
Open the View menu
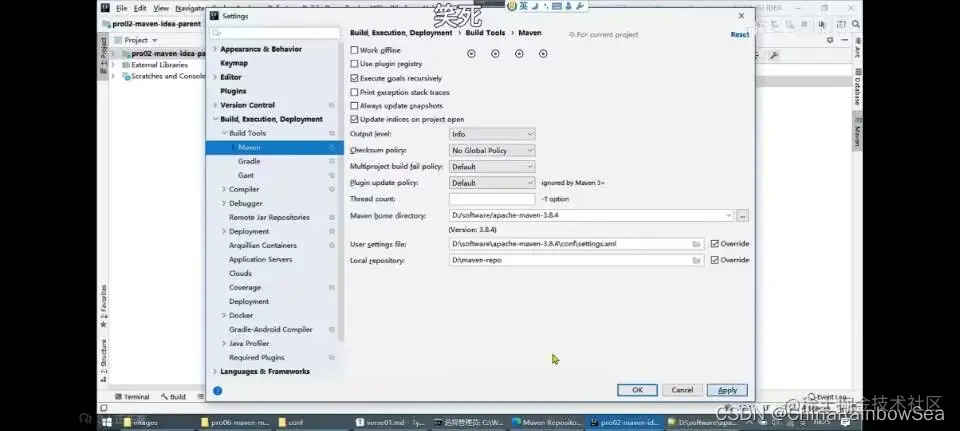point(161,9)
